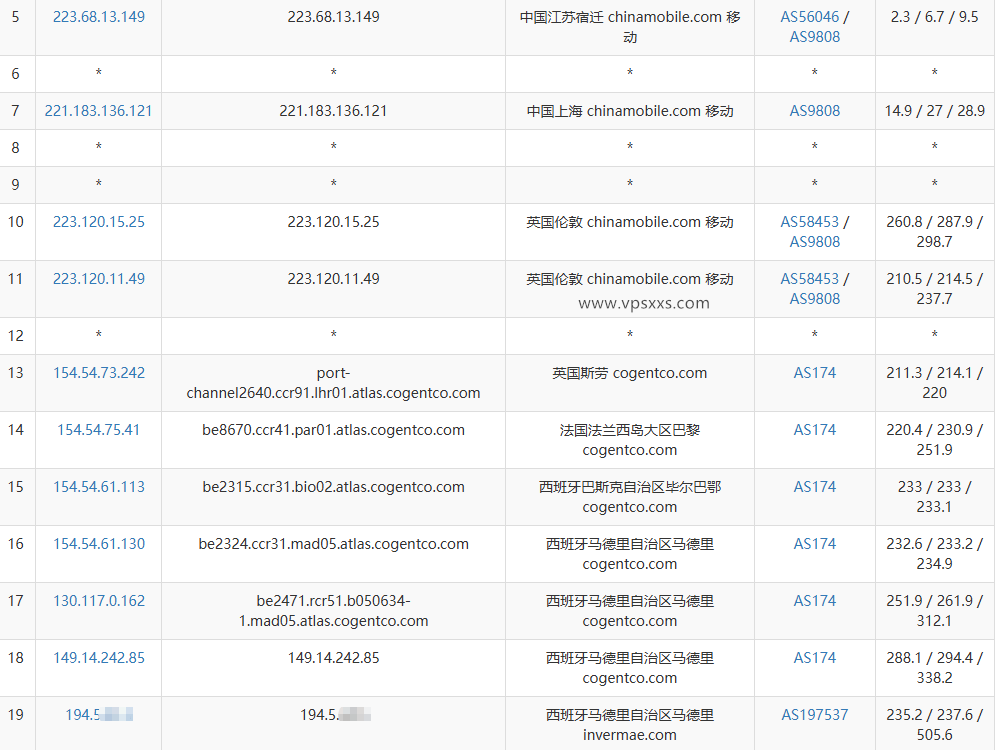Open IP link 223.120.15.25
Screen dimensions: 995x750
tap(98, 222)
